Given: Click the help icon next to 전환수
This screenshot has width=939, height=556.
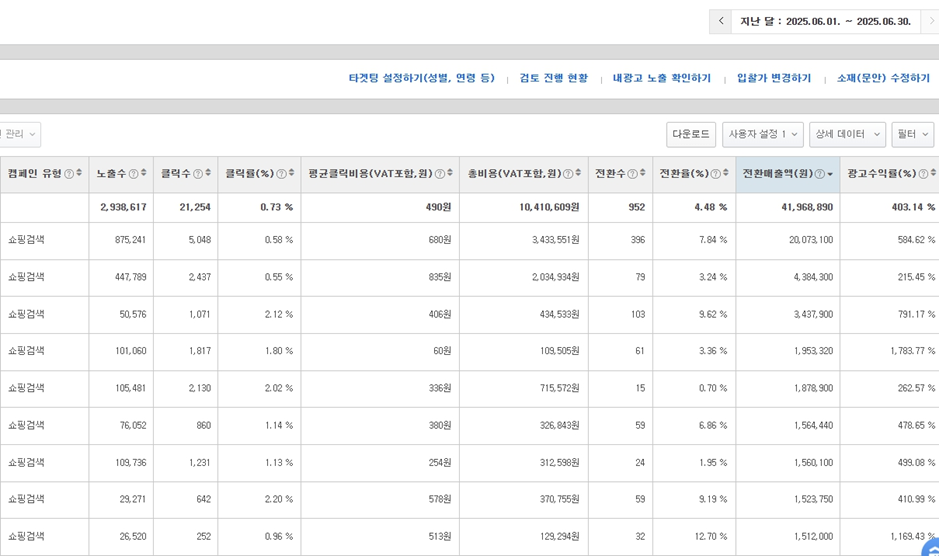Looking at the screenshot, I should [x=632, y=174].
